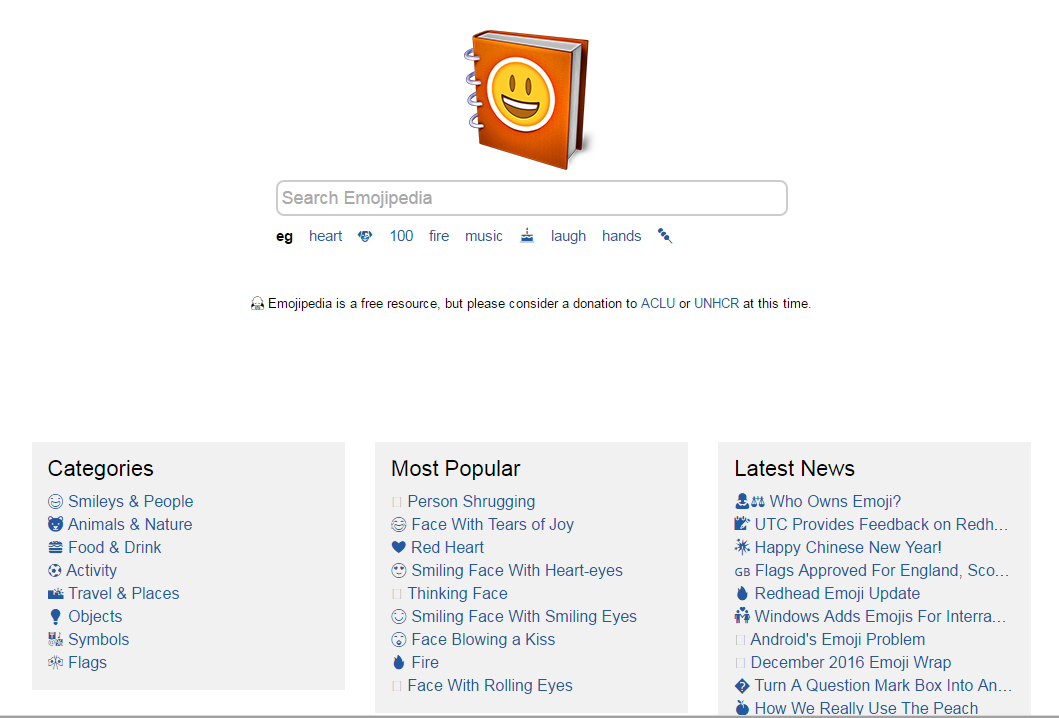Click the tears of joy emoji icon
The height and width of the screenshot is (718, 1059).
coord(399,525)
